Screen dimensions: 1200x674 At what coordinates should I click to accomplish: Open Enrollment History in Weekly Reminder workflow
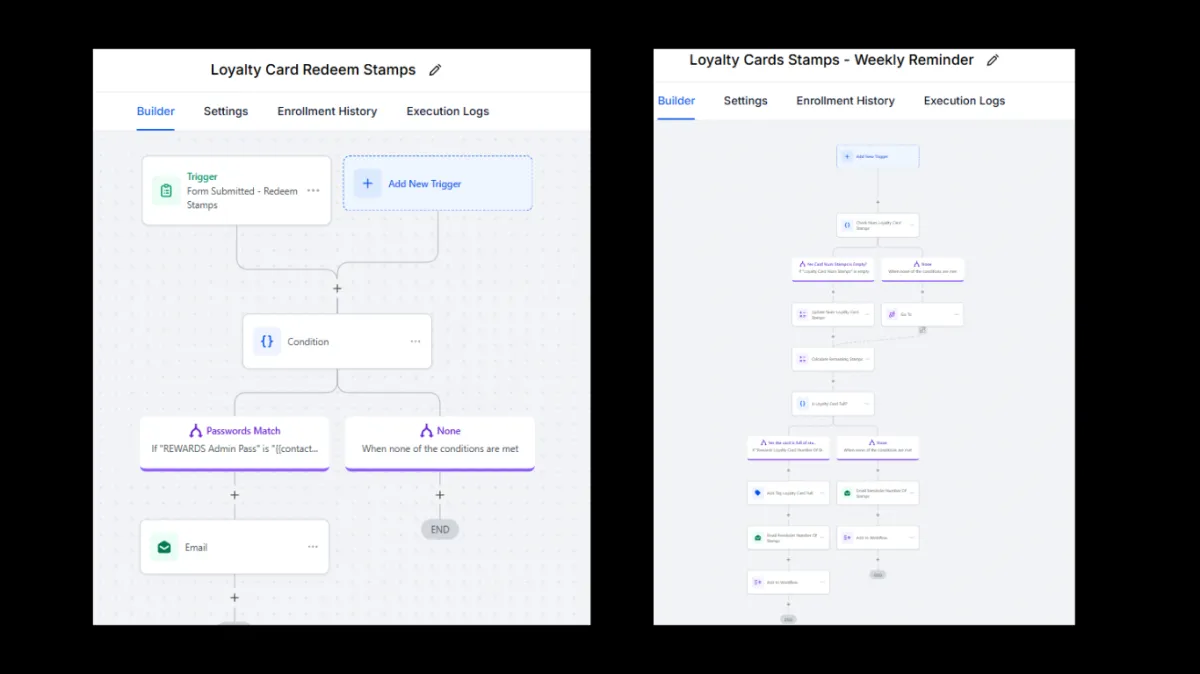click(845, 100)
